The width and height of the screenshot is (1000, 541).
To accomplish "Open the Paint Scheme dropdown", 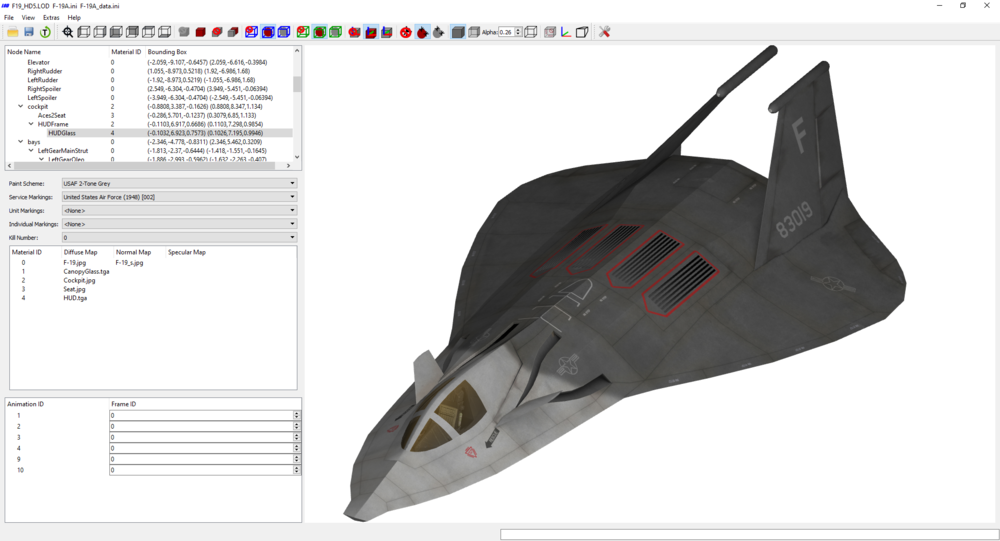I will (x=179, y=183).
